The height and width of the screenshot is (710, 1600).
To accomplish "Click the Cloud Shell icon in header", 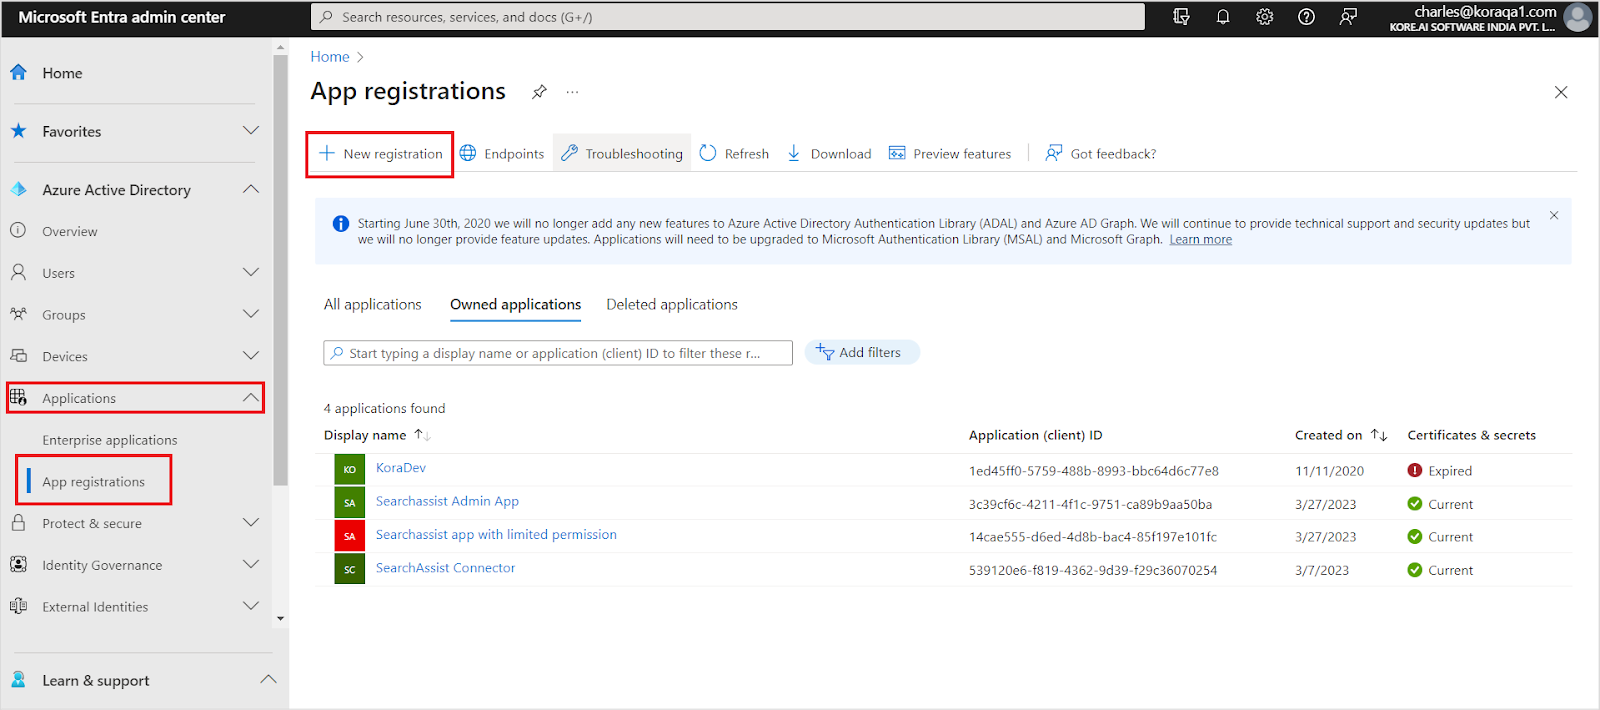I will (x=1181, y=17).
